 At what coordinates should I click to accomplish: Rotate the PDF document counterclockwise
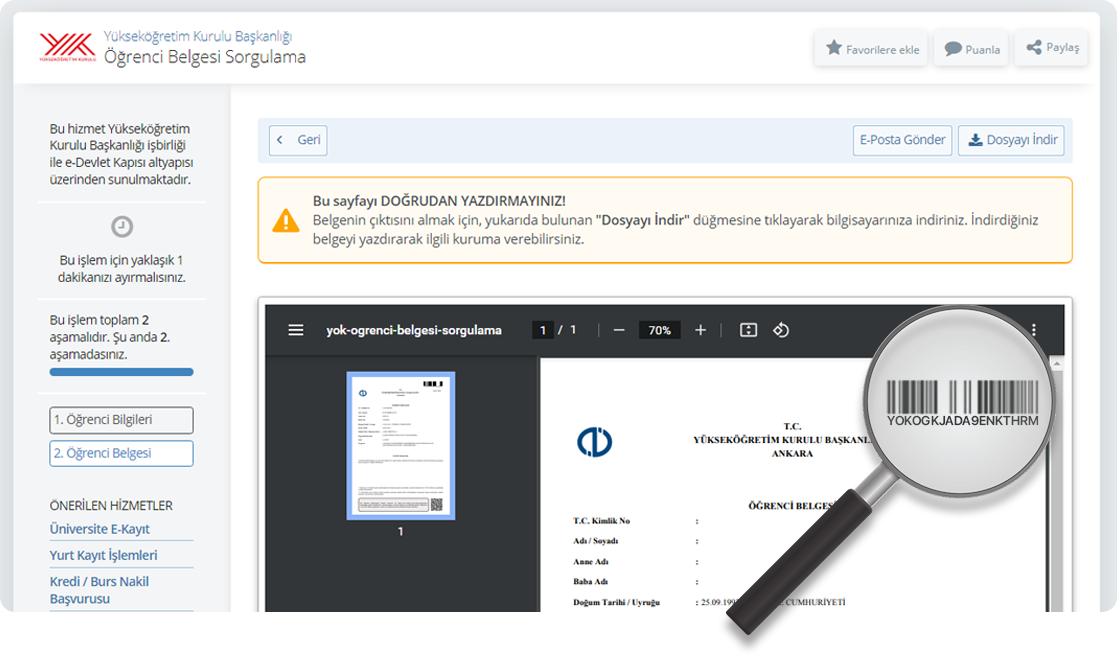781,330
